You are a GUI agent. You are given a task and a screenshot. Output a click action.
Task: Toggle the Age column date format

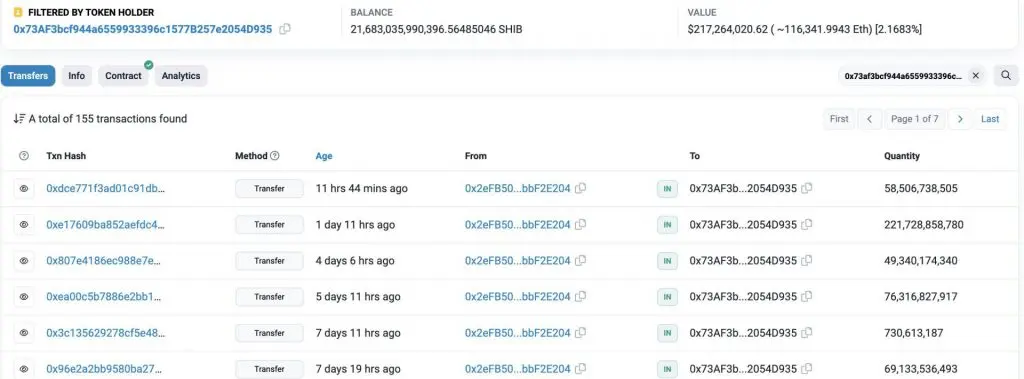coord(324,156)
